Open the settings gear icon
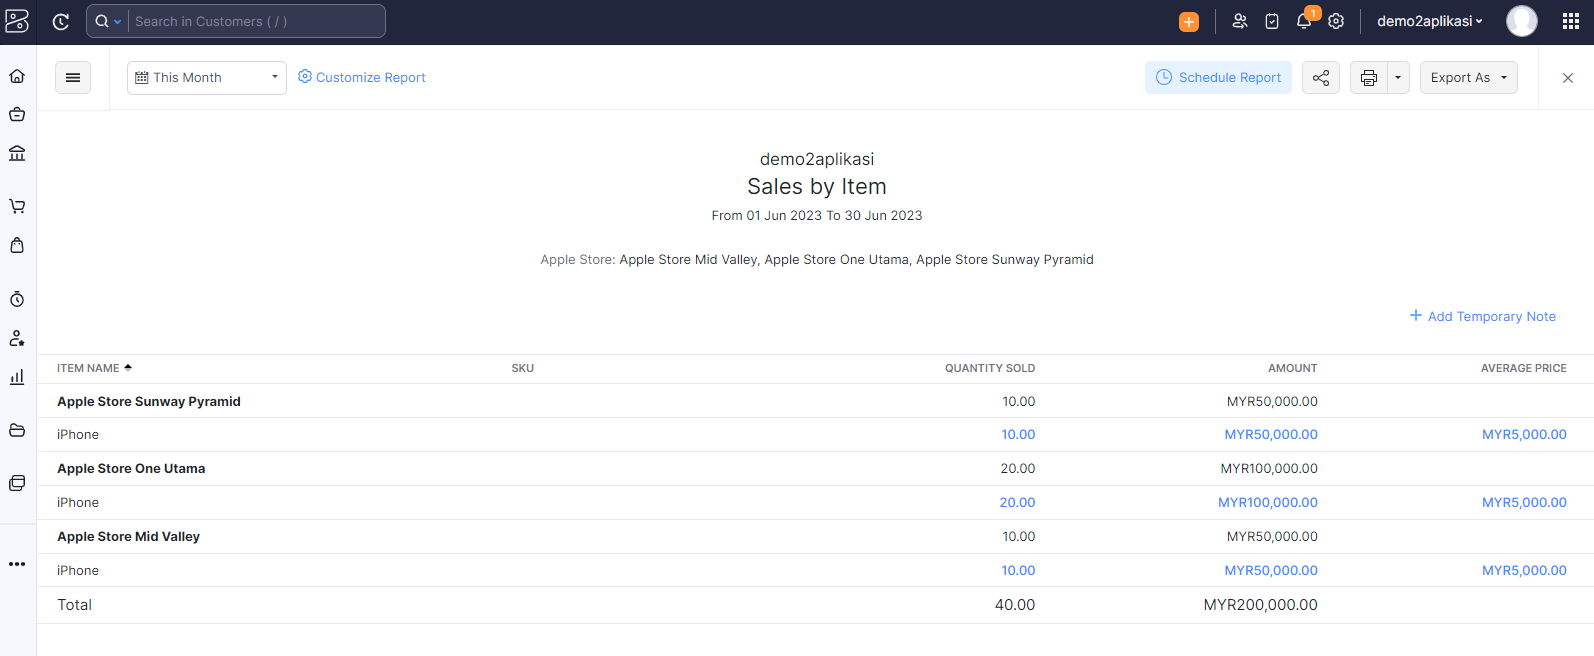This screenshot has height=656, width=1594. click(1336, 21)
